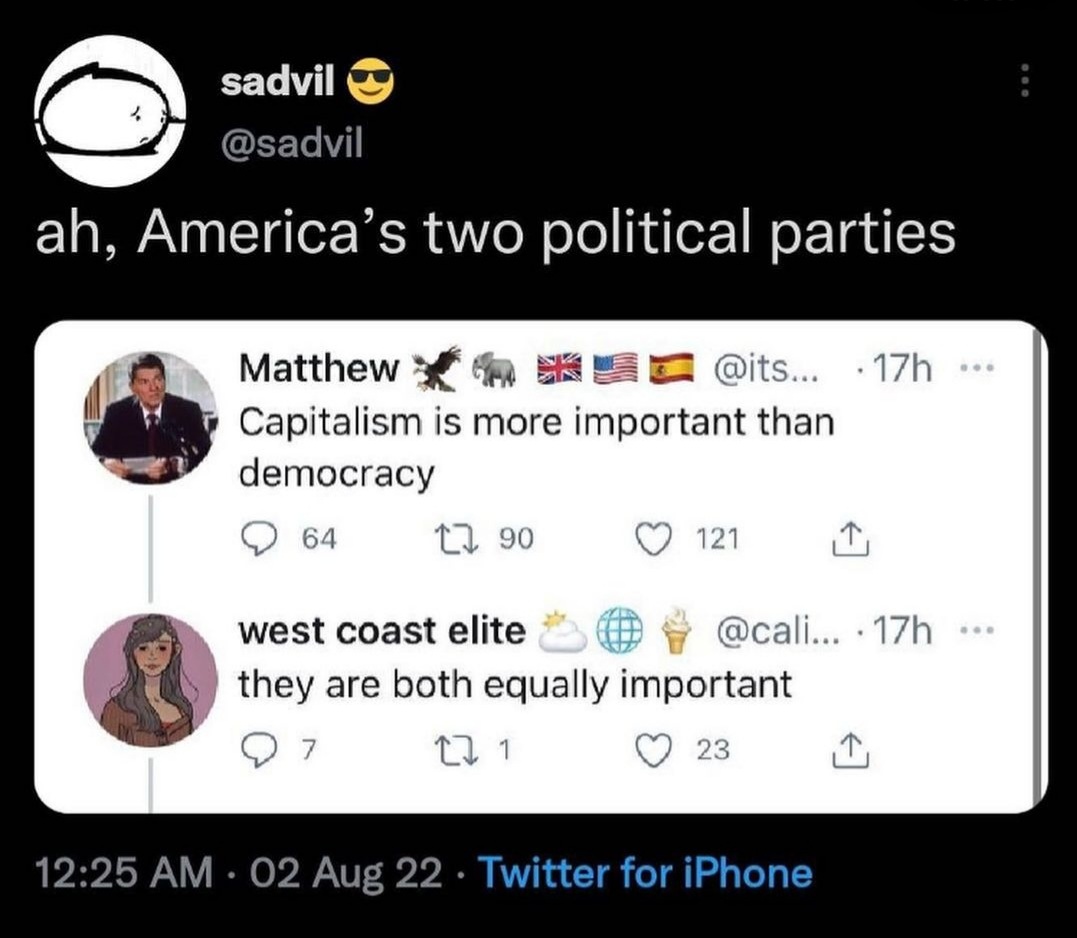The height and width of the screenshot is (938, 1077).
Task: Click reply icon on Matthew's tweet
Action: tap(259, 540)
